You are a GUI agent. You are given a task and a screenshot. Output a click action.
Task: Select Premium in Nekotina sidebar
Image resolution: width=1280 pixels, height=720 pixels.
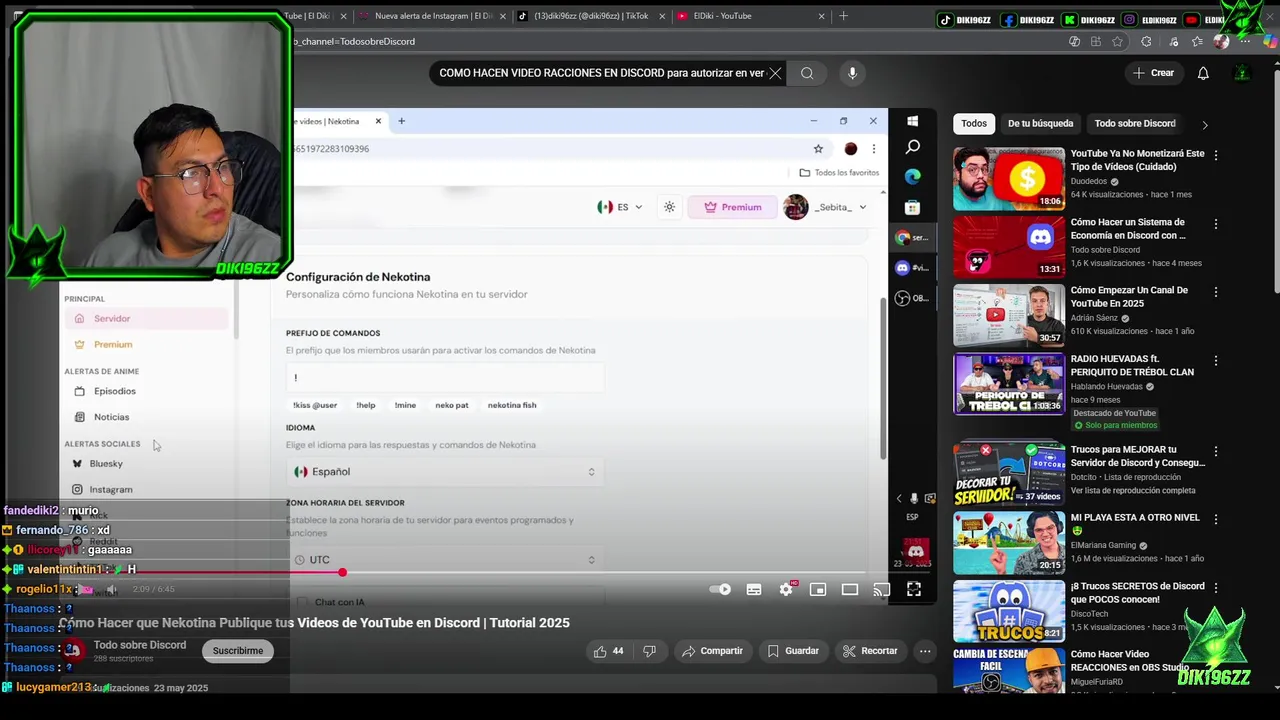coord(147,344)
